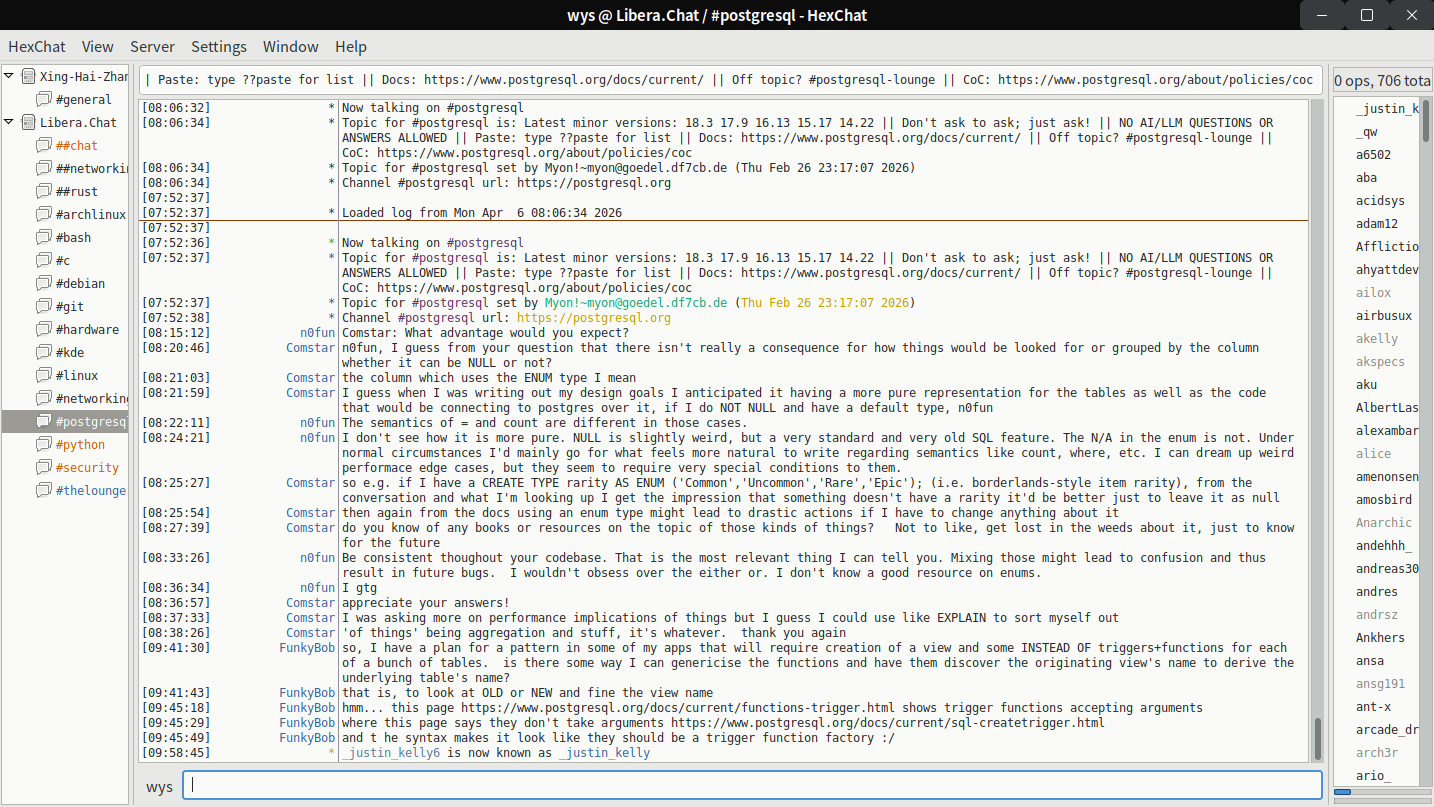Click the Xing-Hai-Zhan server icon
This screenshot has width=1434, height=807.
(x=28, y=76)
